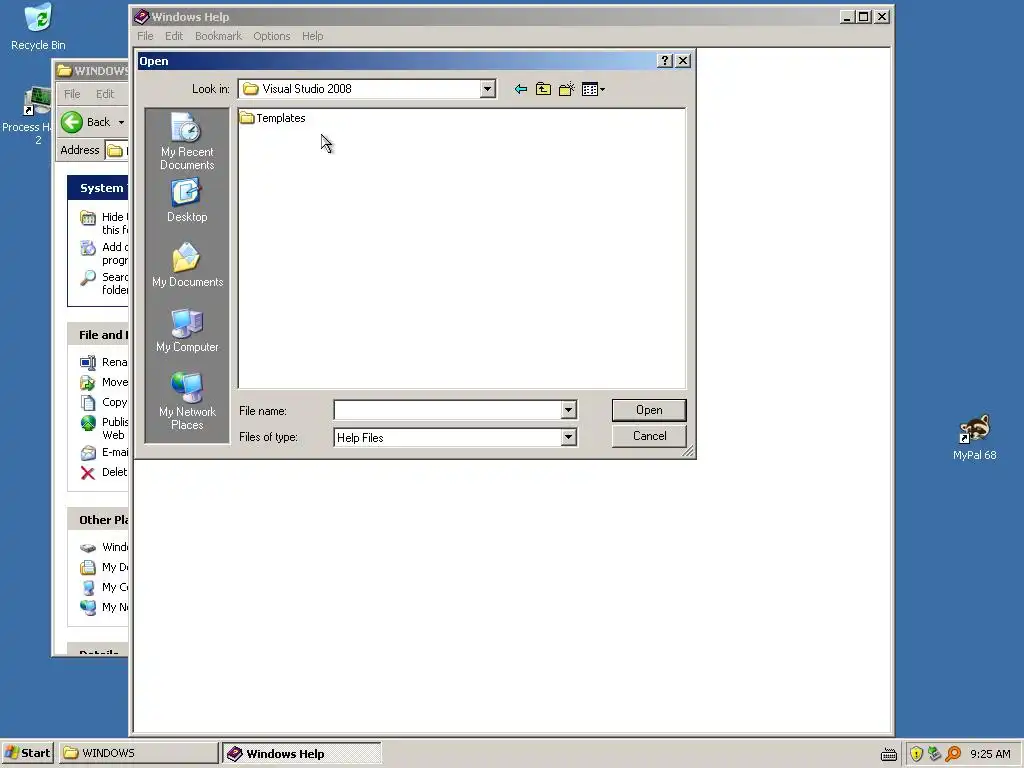Click the address bar folder icon in explorer

pyautogui.click(x=115, y=150)
